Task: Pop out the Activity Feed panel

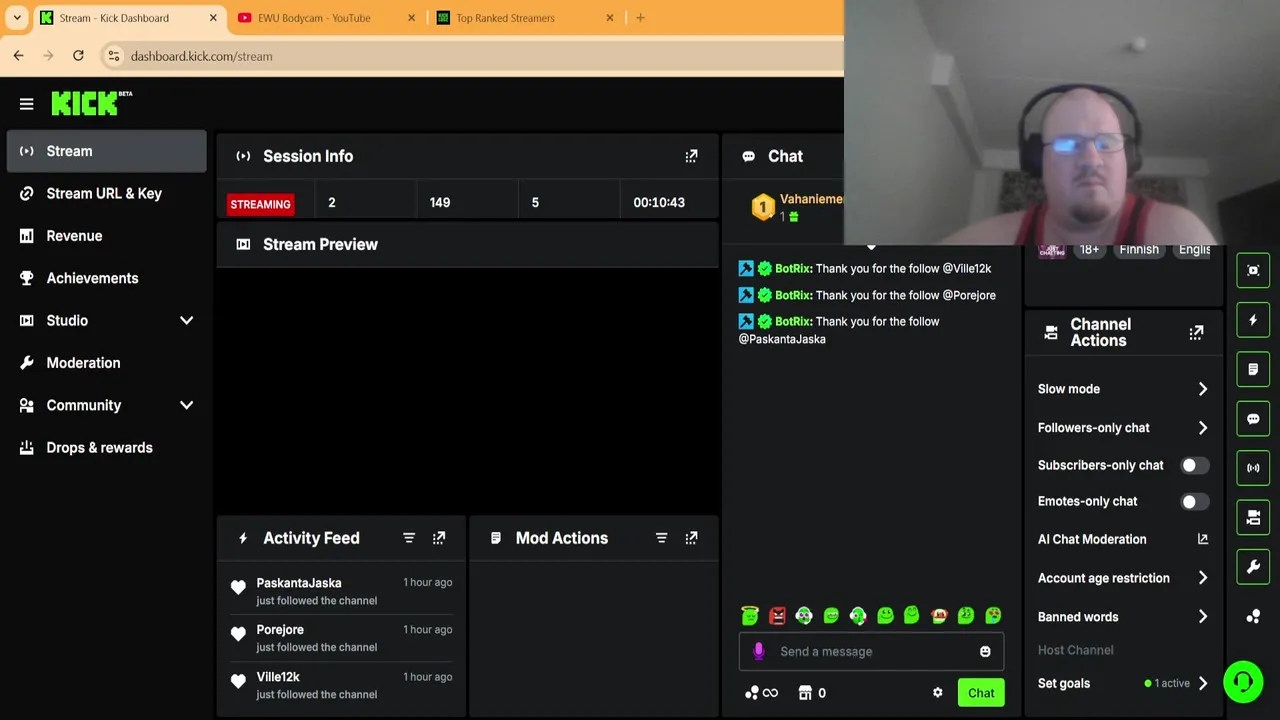Action: tap(439, 538)
